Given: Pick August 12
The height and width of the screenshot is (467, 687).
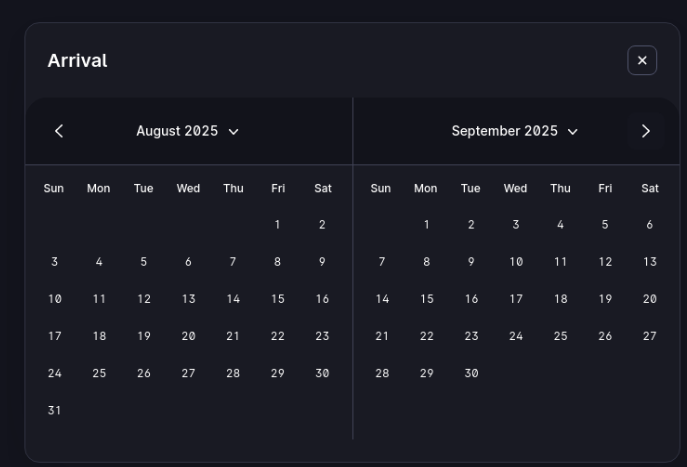Looking at the screenshot, I should pyautogui.click(x=144, y=299).
